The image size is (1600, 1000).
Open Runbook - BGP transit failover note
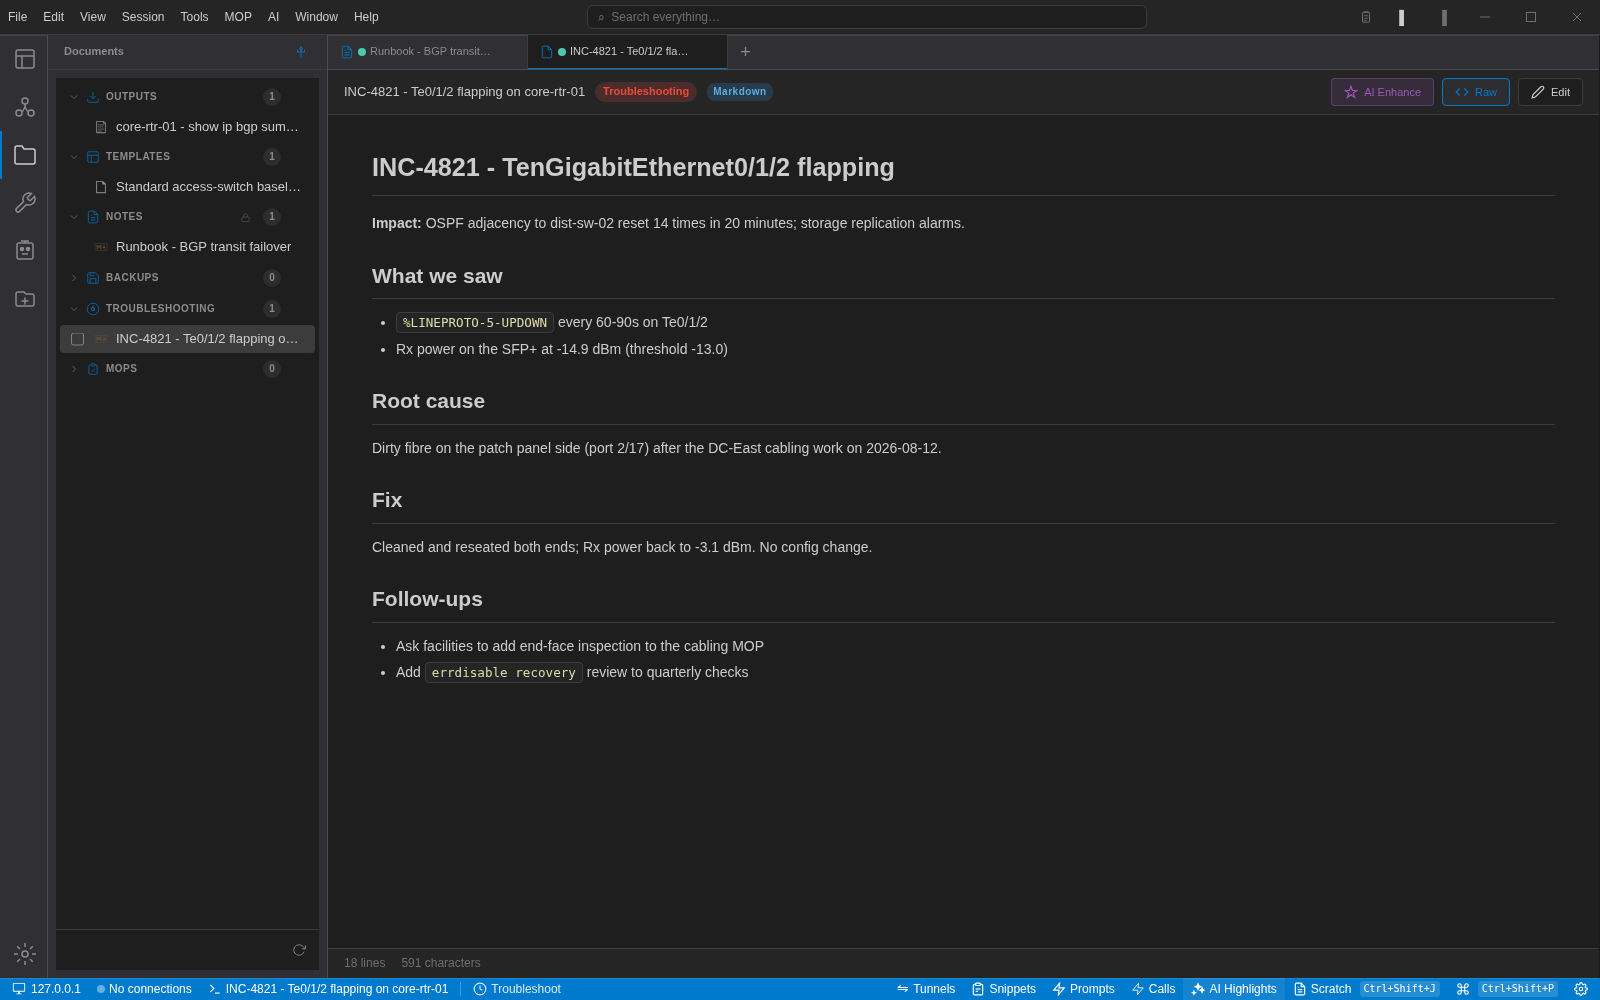coord(188,247)
